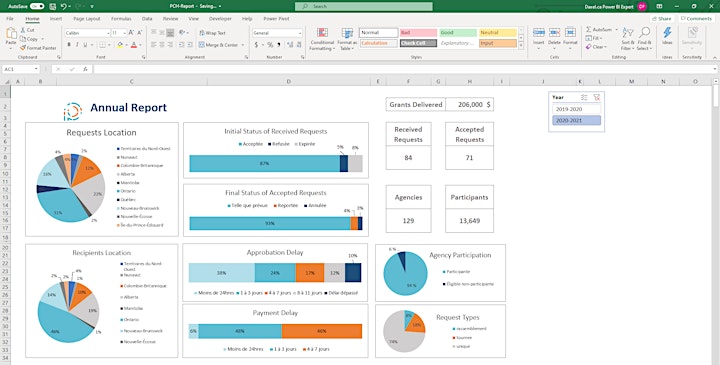Screen dimensions: 720x365
Task: Undo the last action
Action: pos(64,6)
